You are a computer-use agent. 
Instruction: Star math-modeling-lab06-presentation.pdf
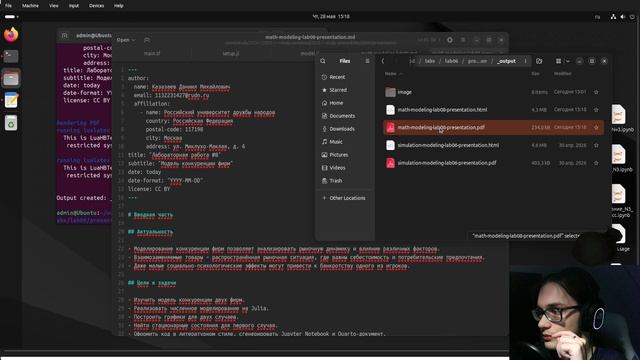(x=596, y=127)
